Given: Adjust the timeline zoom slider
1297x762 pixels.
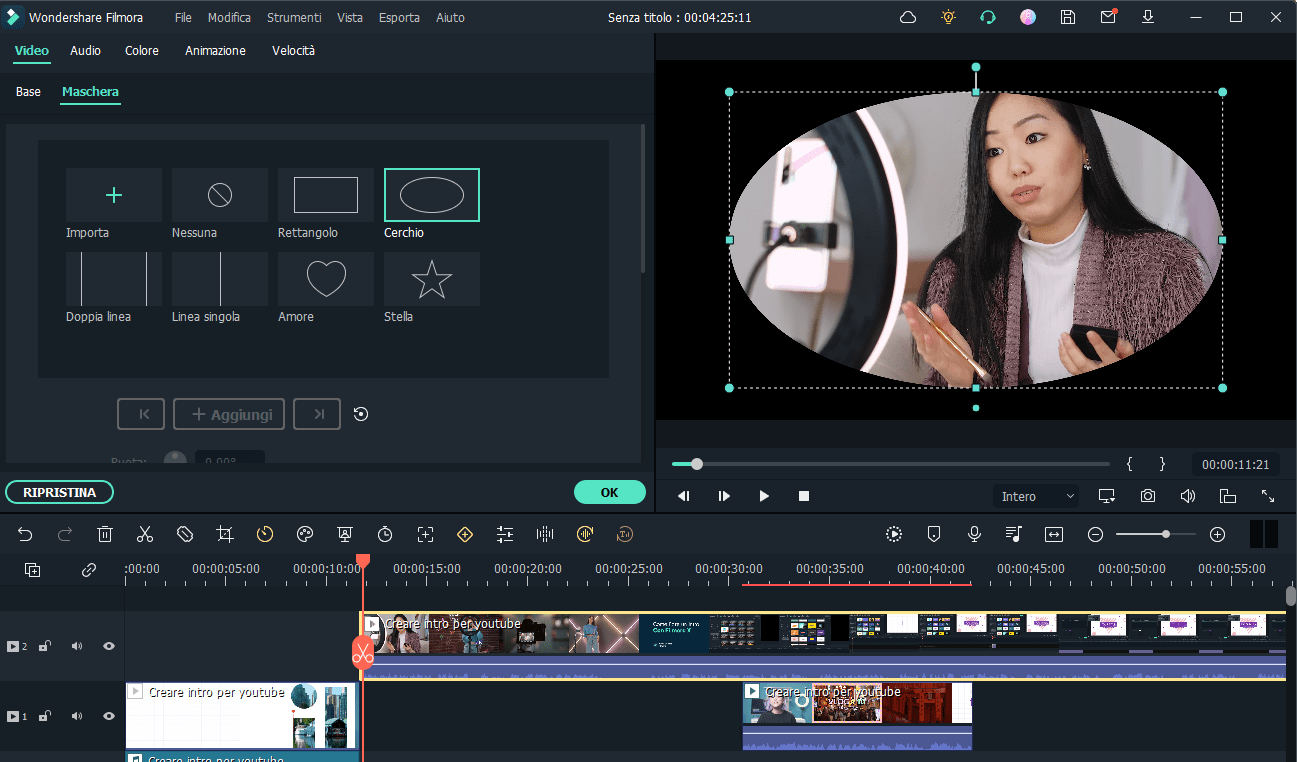Looking at the screenshot, I should coord(1156,535).
